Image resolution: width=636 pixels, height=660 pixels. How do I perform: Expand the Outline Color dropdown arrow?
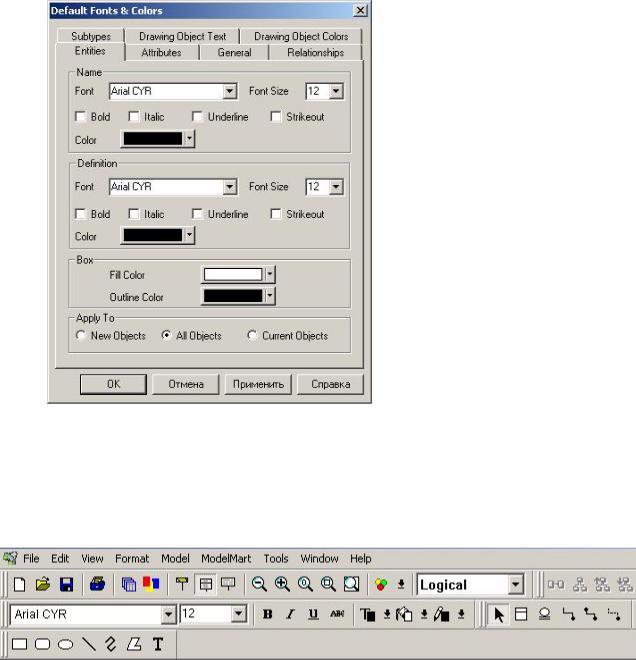coord(270,295)
